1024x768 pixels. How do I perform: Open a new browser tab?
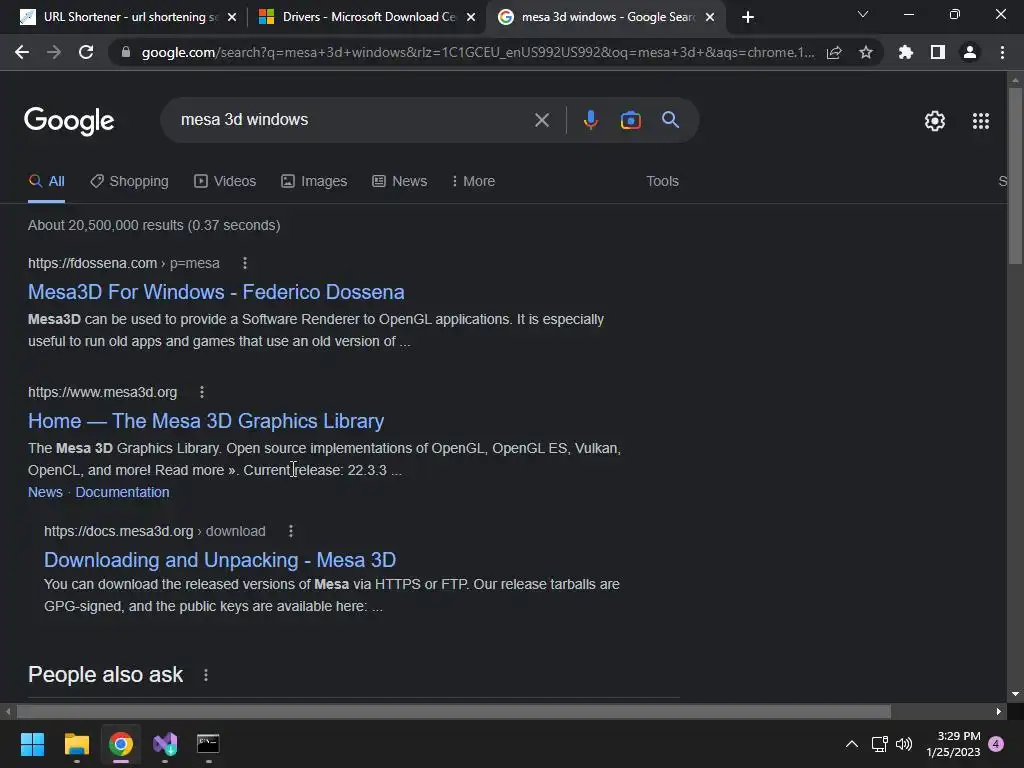[748, 17]
